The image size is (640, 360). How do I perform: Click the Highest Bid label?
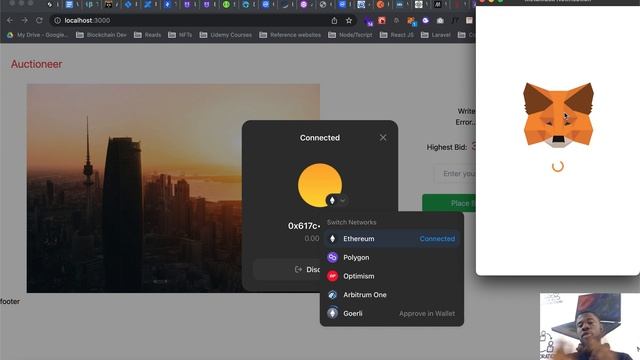447,147
